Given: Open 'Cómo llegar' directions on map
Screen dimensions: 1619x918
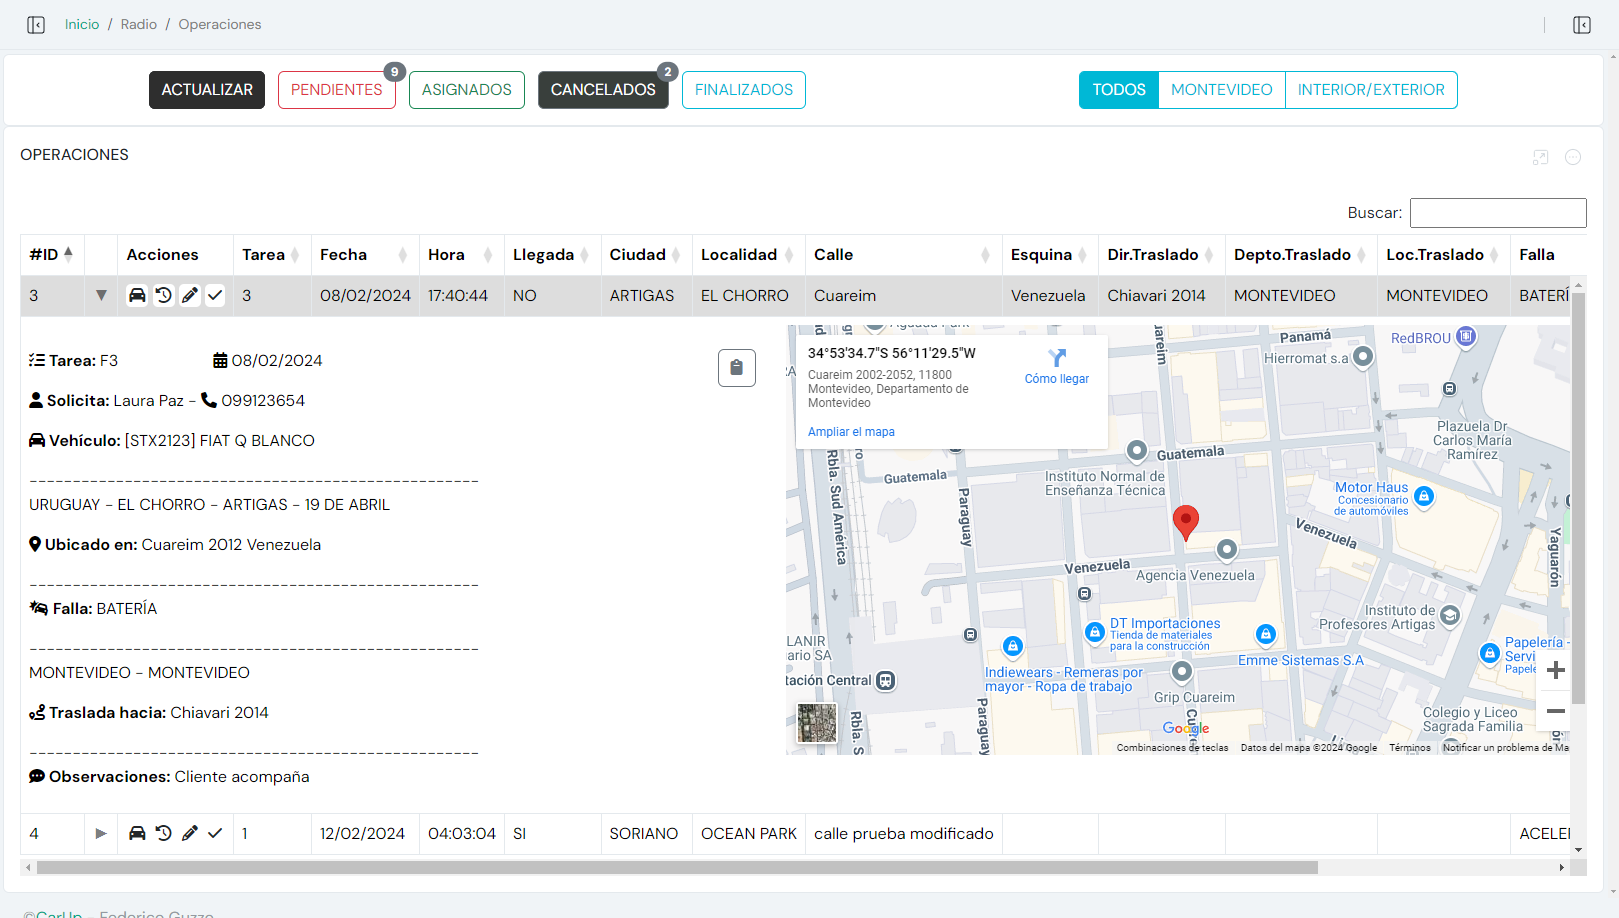Looking at the screenshot, I should [x=1056, y=367].
